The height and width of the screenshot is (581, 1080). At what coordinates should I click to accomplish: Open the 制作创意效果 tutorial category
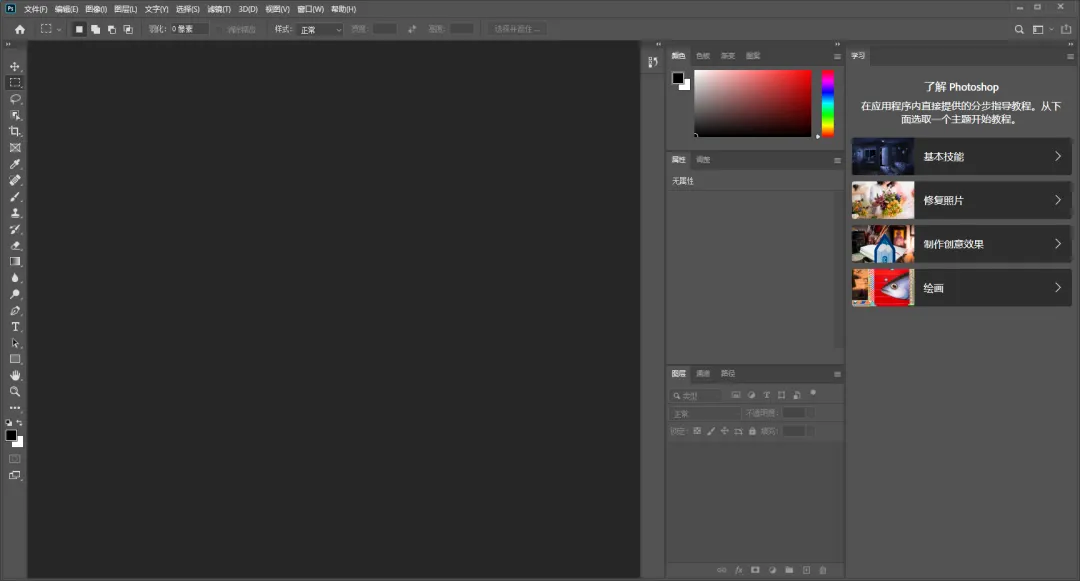tap(962, 244)
